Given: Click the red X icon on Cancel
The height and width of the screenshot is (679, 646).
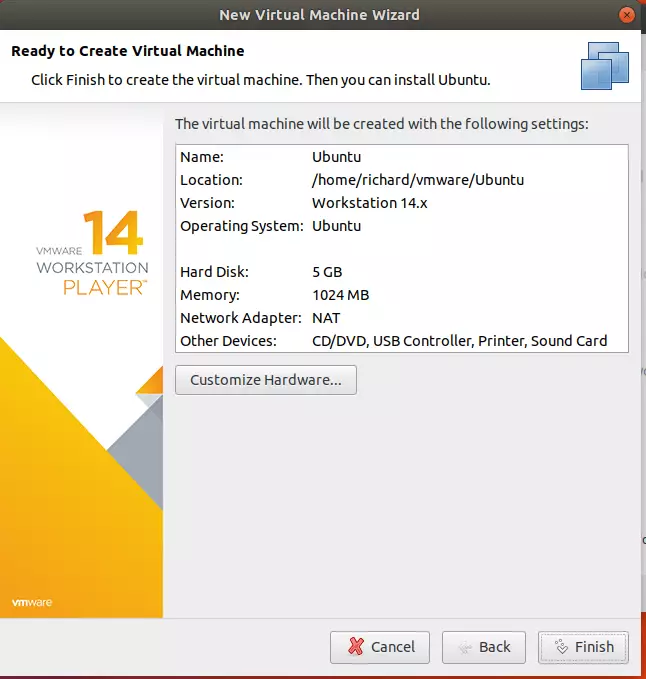Looking at the screenshot, I should [356, 647].
